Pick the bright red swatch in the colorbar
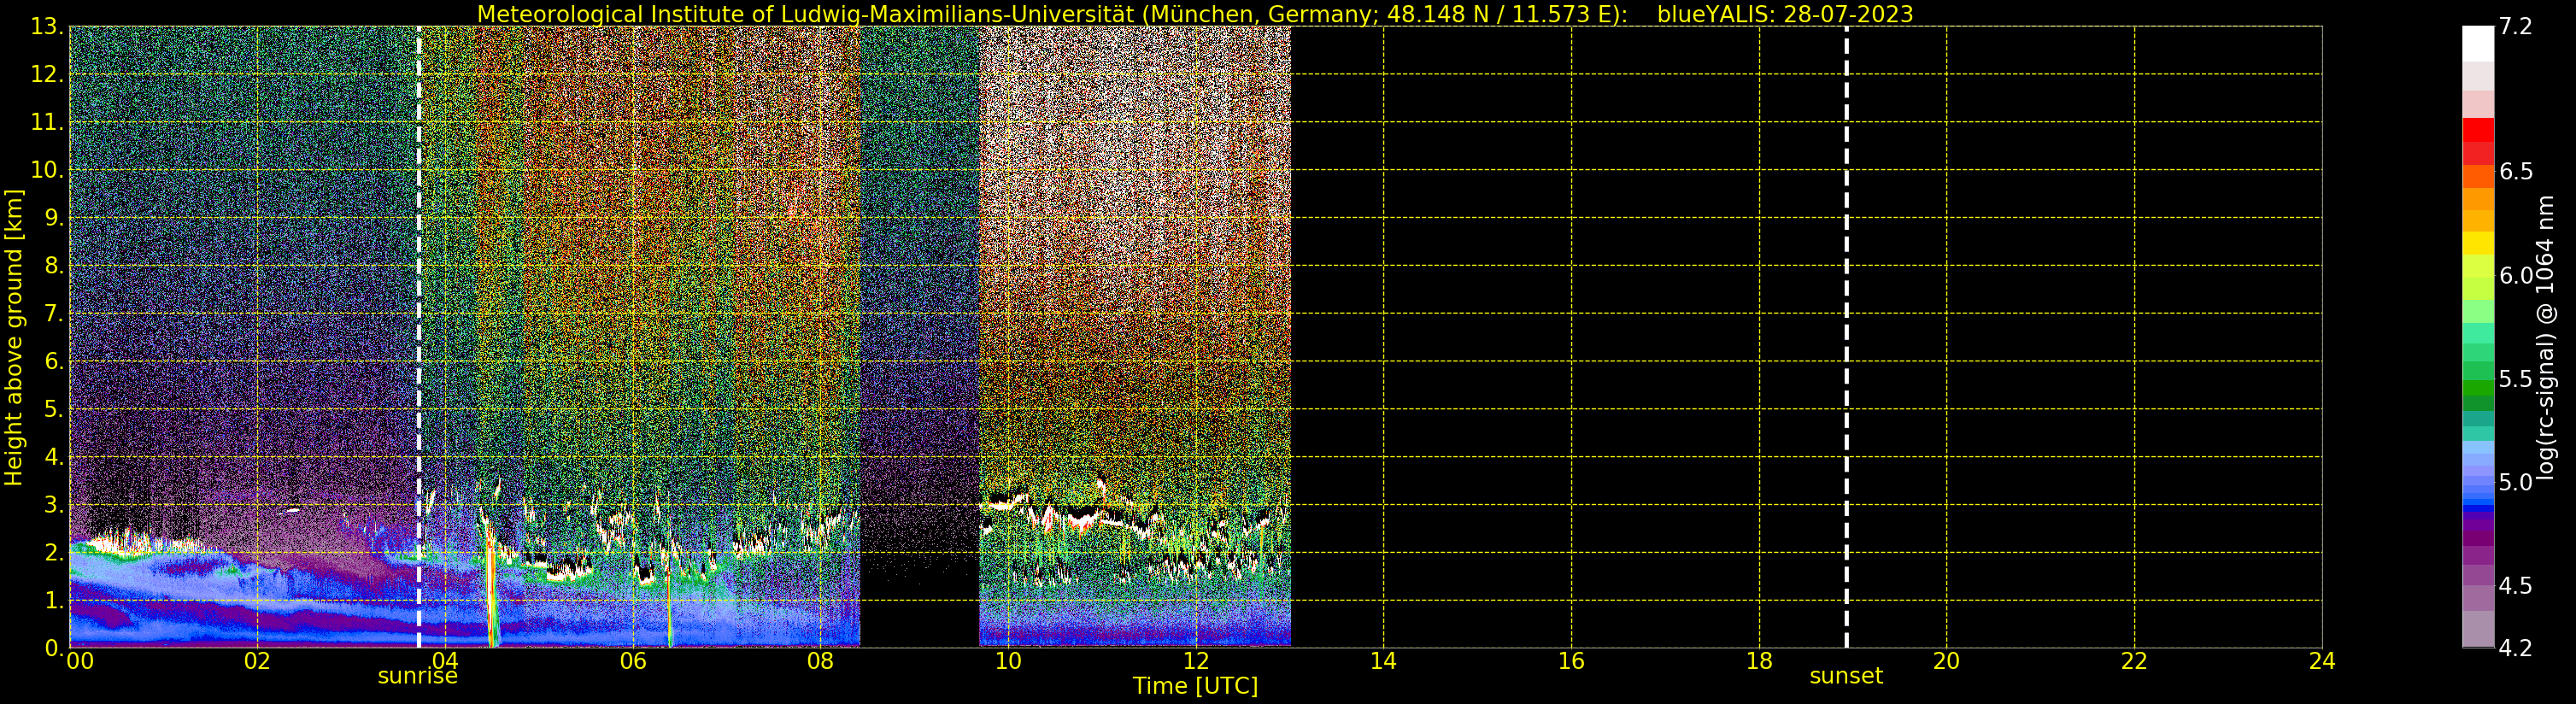Screen dimensions: 2576x704 (x=2478, y=130)
